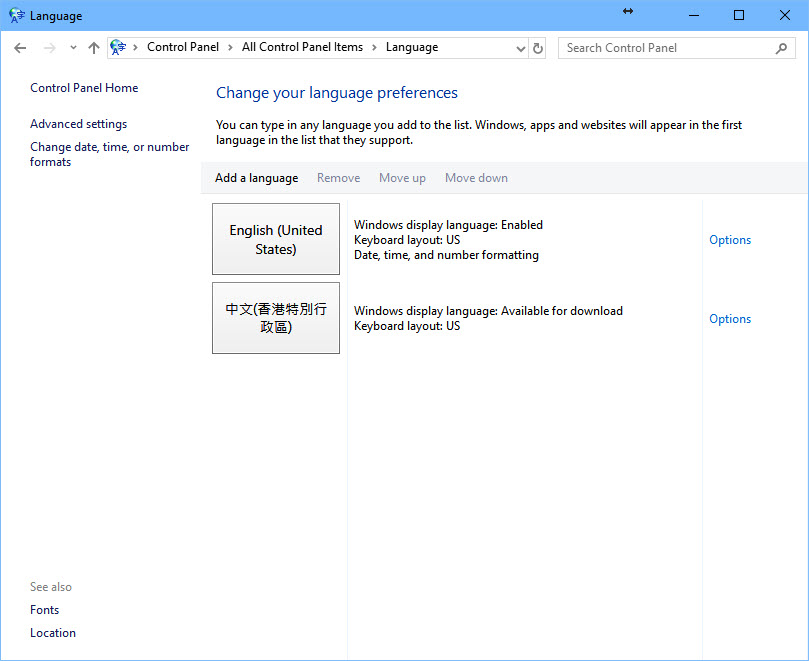
Task: Click 'Windows display language: Available for download' text
Action: pos(488,311)
